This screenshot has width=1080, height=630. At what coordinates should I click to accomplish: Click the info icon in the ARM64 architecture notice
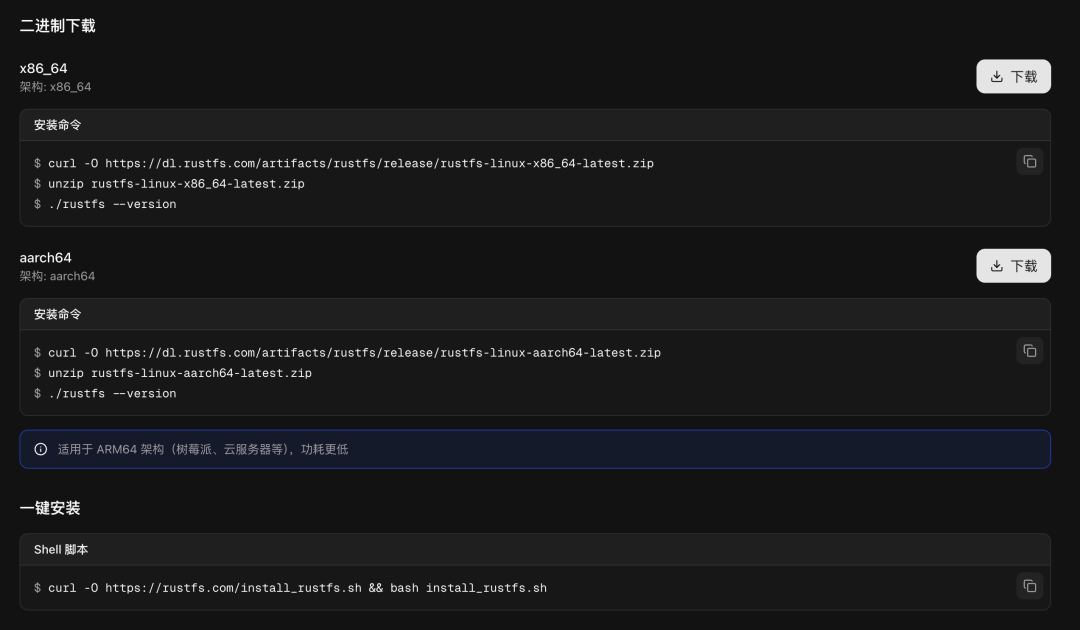tap(40, 449)
